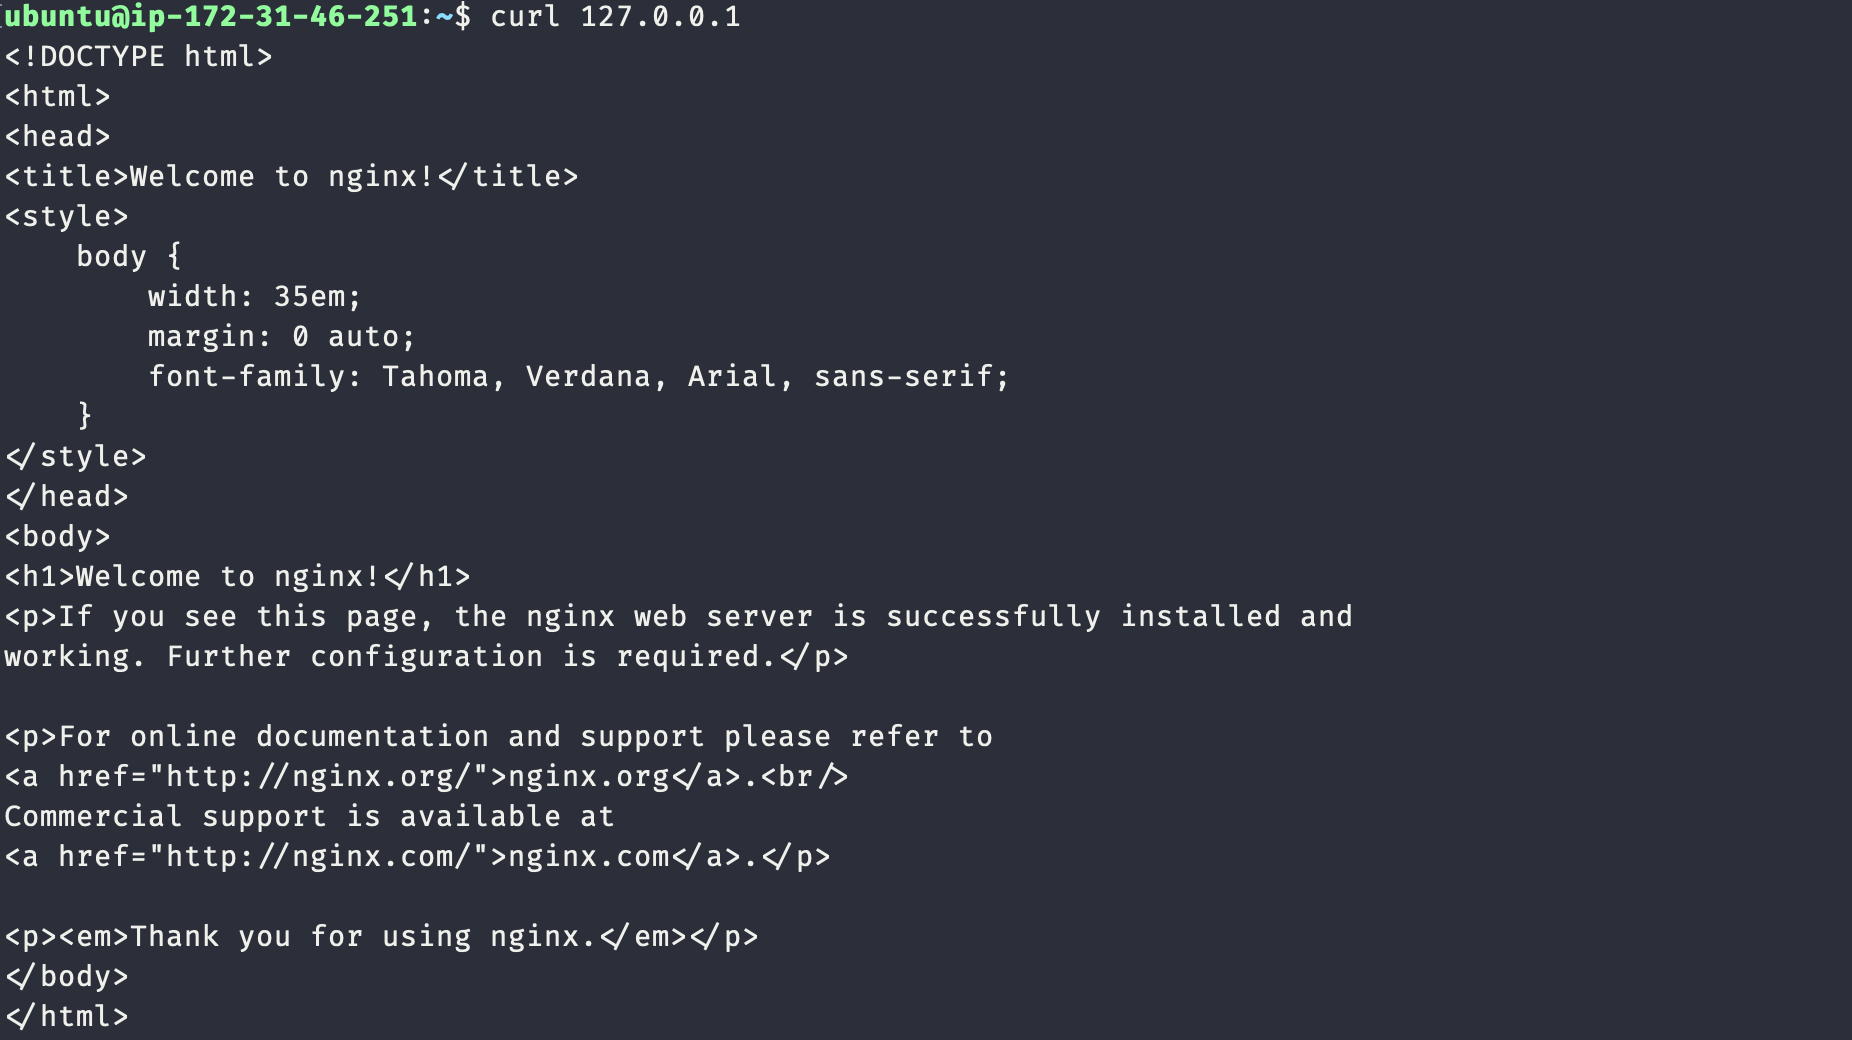The width and height of the screenshot is (1852, 1040).
Task: Click the nginx.org anchor text
Action: coord(588,777)
